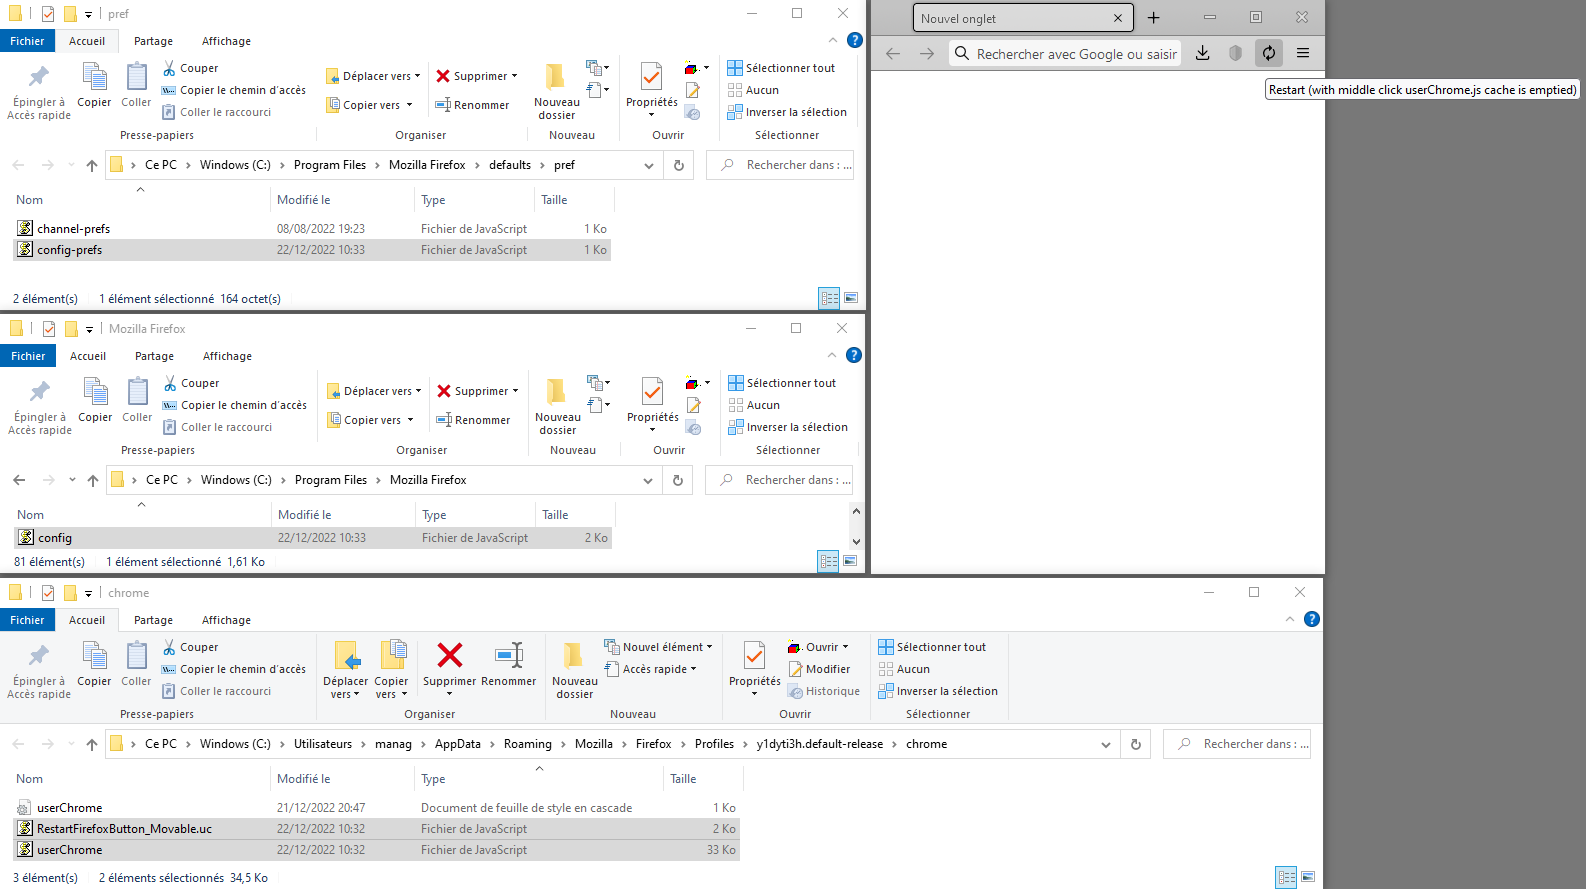Click defaults breadcrumb in pref address bar
The width and height of the screenshot is (1586, 889).
(x=510, y=165)
